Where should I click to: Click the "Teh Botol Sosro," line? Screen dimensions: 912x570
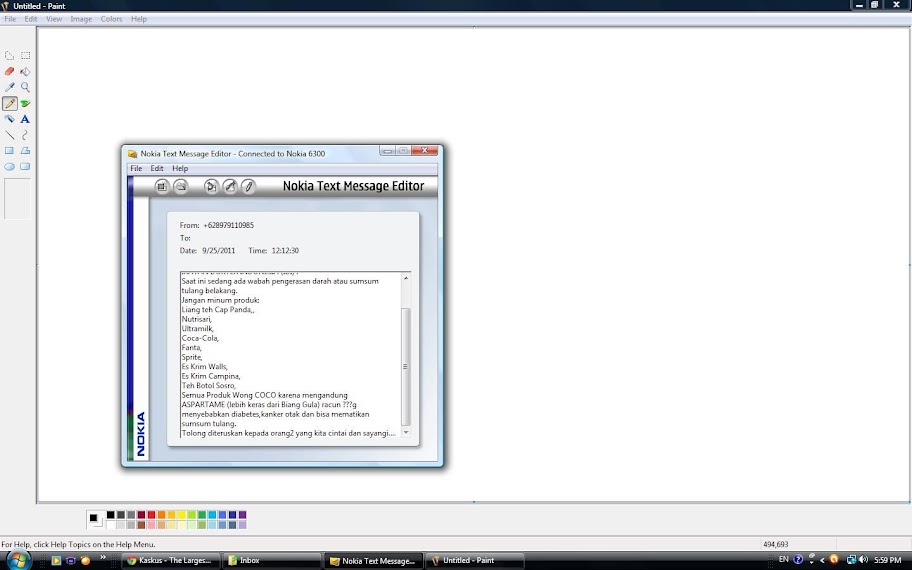tap(209, 386)
